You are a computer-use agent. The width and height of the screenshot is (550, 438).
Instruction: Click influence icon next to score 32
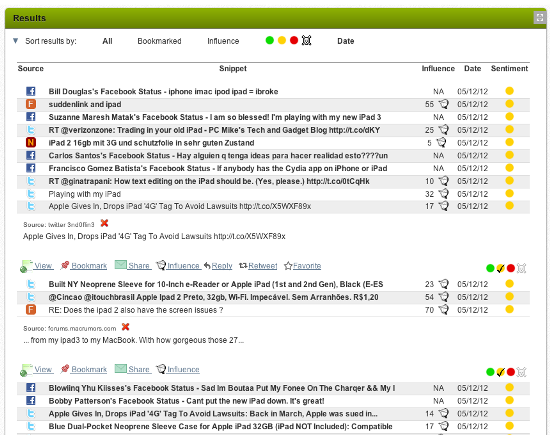click(x=444, y=194)
